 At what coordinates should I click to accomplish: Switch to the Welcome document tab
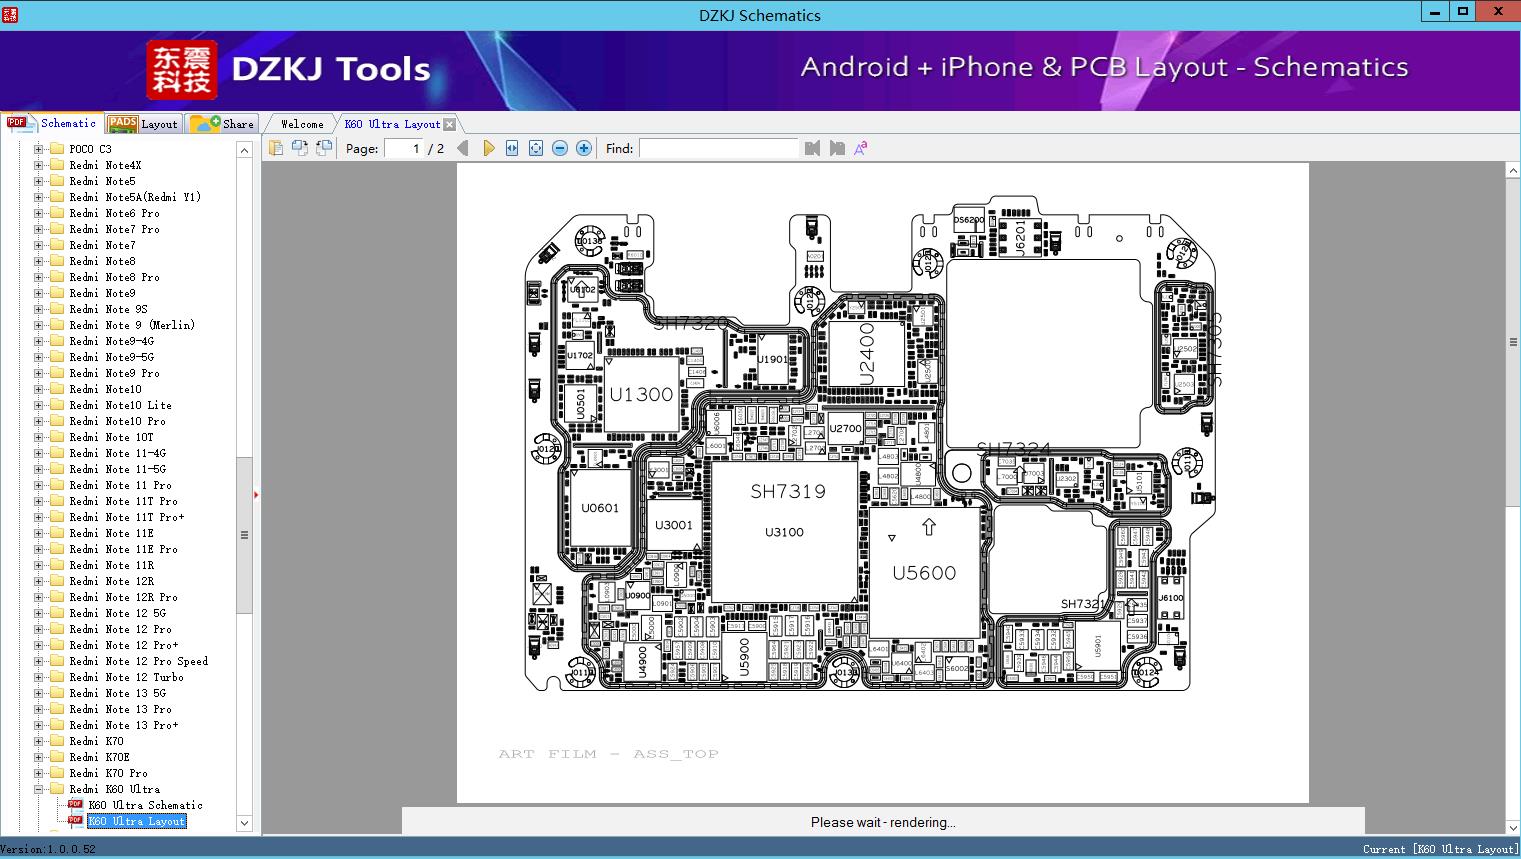[302, 124]
